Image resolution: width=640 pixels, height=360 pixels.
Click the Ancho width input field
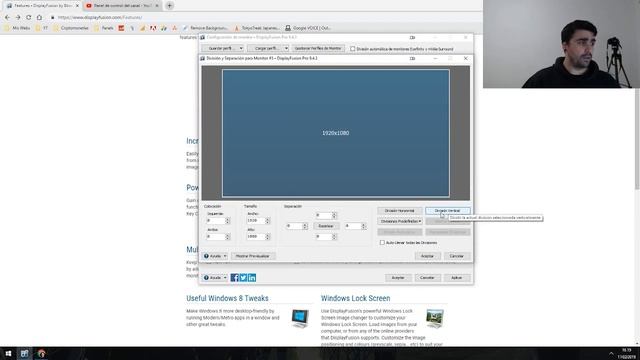pyautogui.click(x=256, y=220)
